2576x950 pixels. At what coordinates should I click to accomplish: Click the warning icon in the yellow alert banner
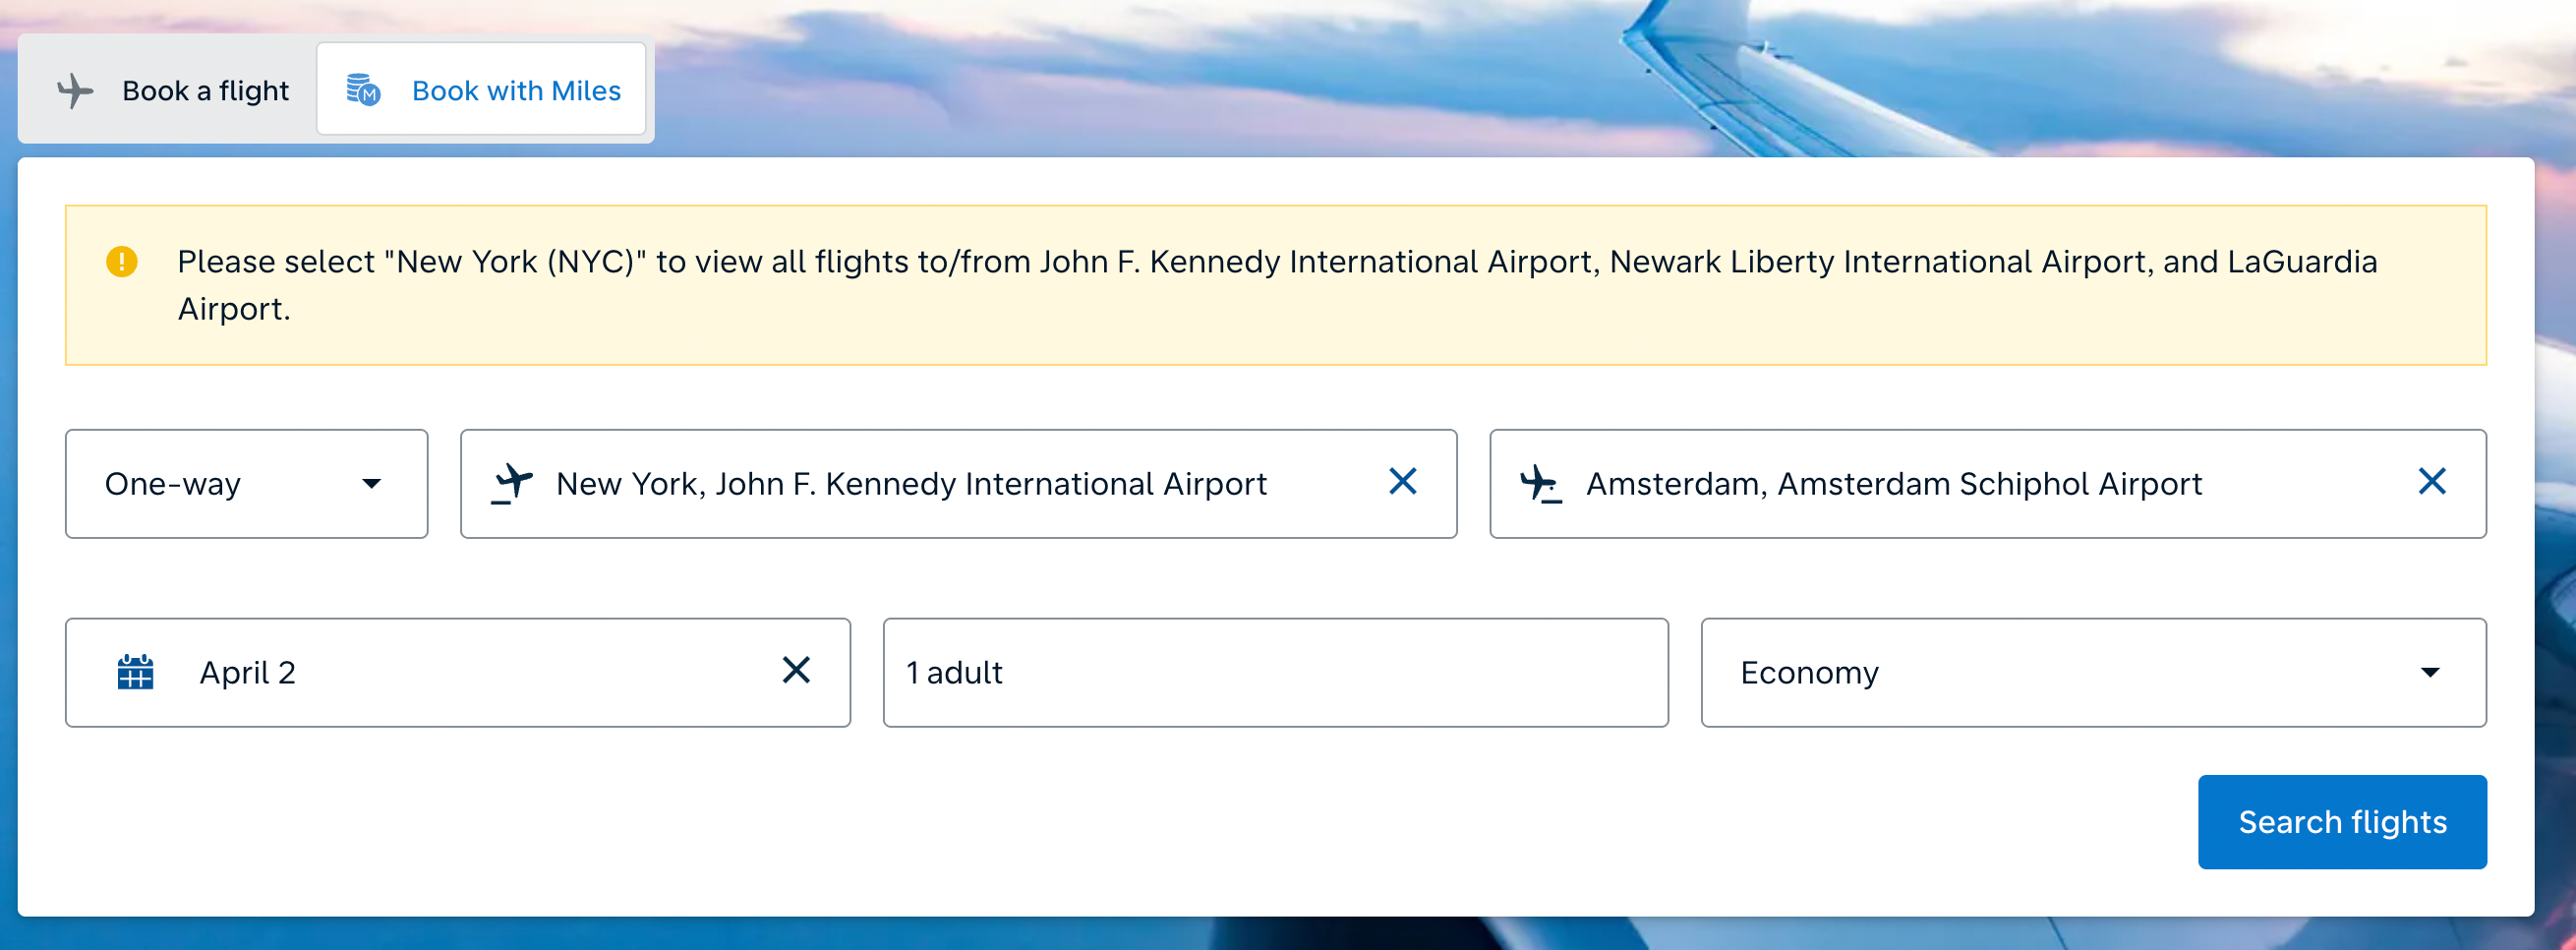pyautogui.click(x=123, y=262)
